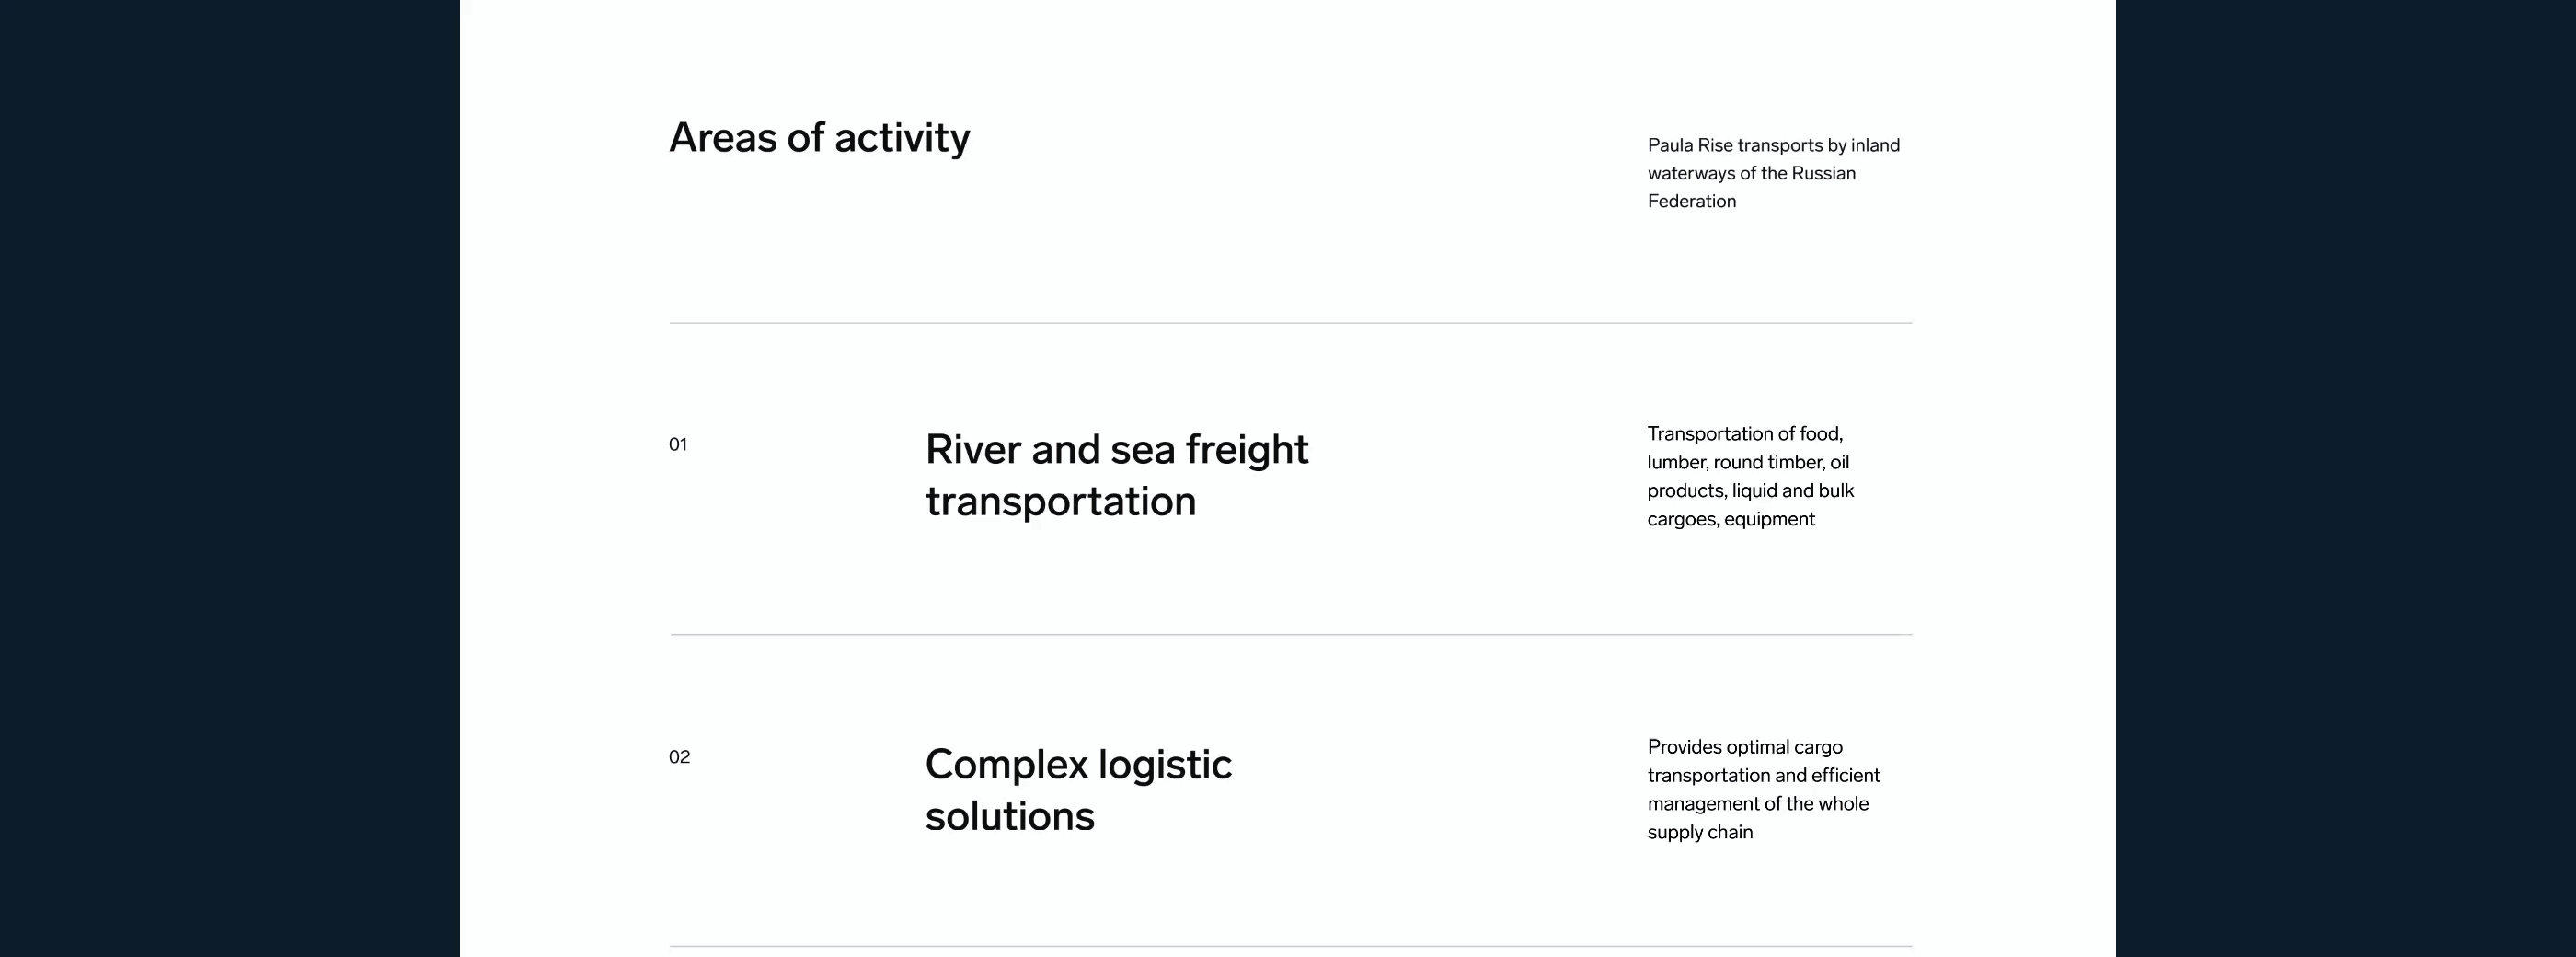
Task: Click the word "freight" in first heading
Action: (x=1246, y=450)
